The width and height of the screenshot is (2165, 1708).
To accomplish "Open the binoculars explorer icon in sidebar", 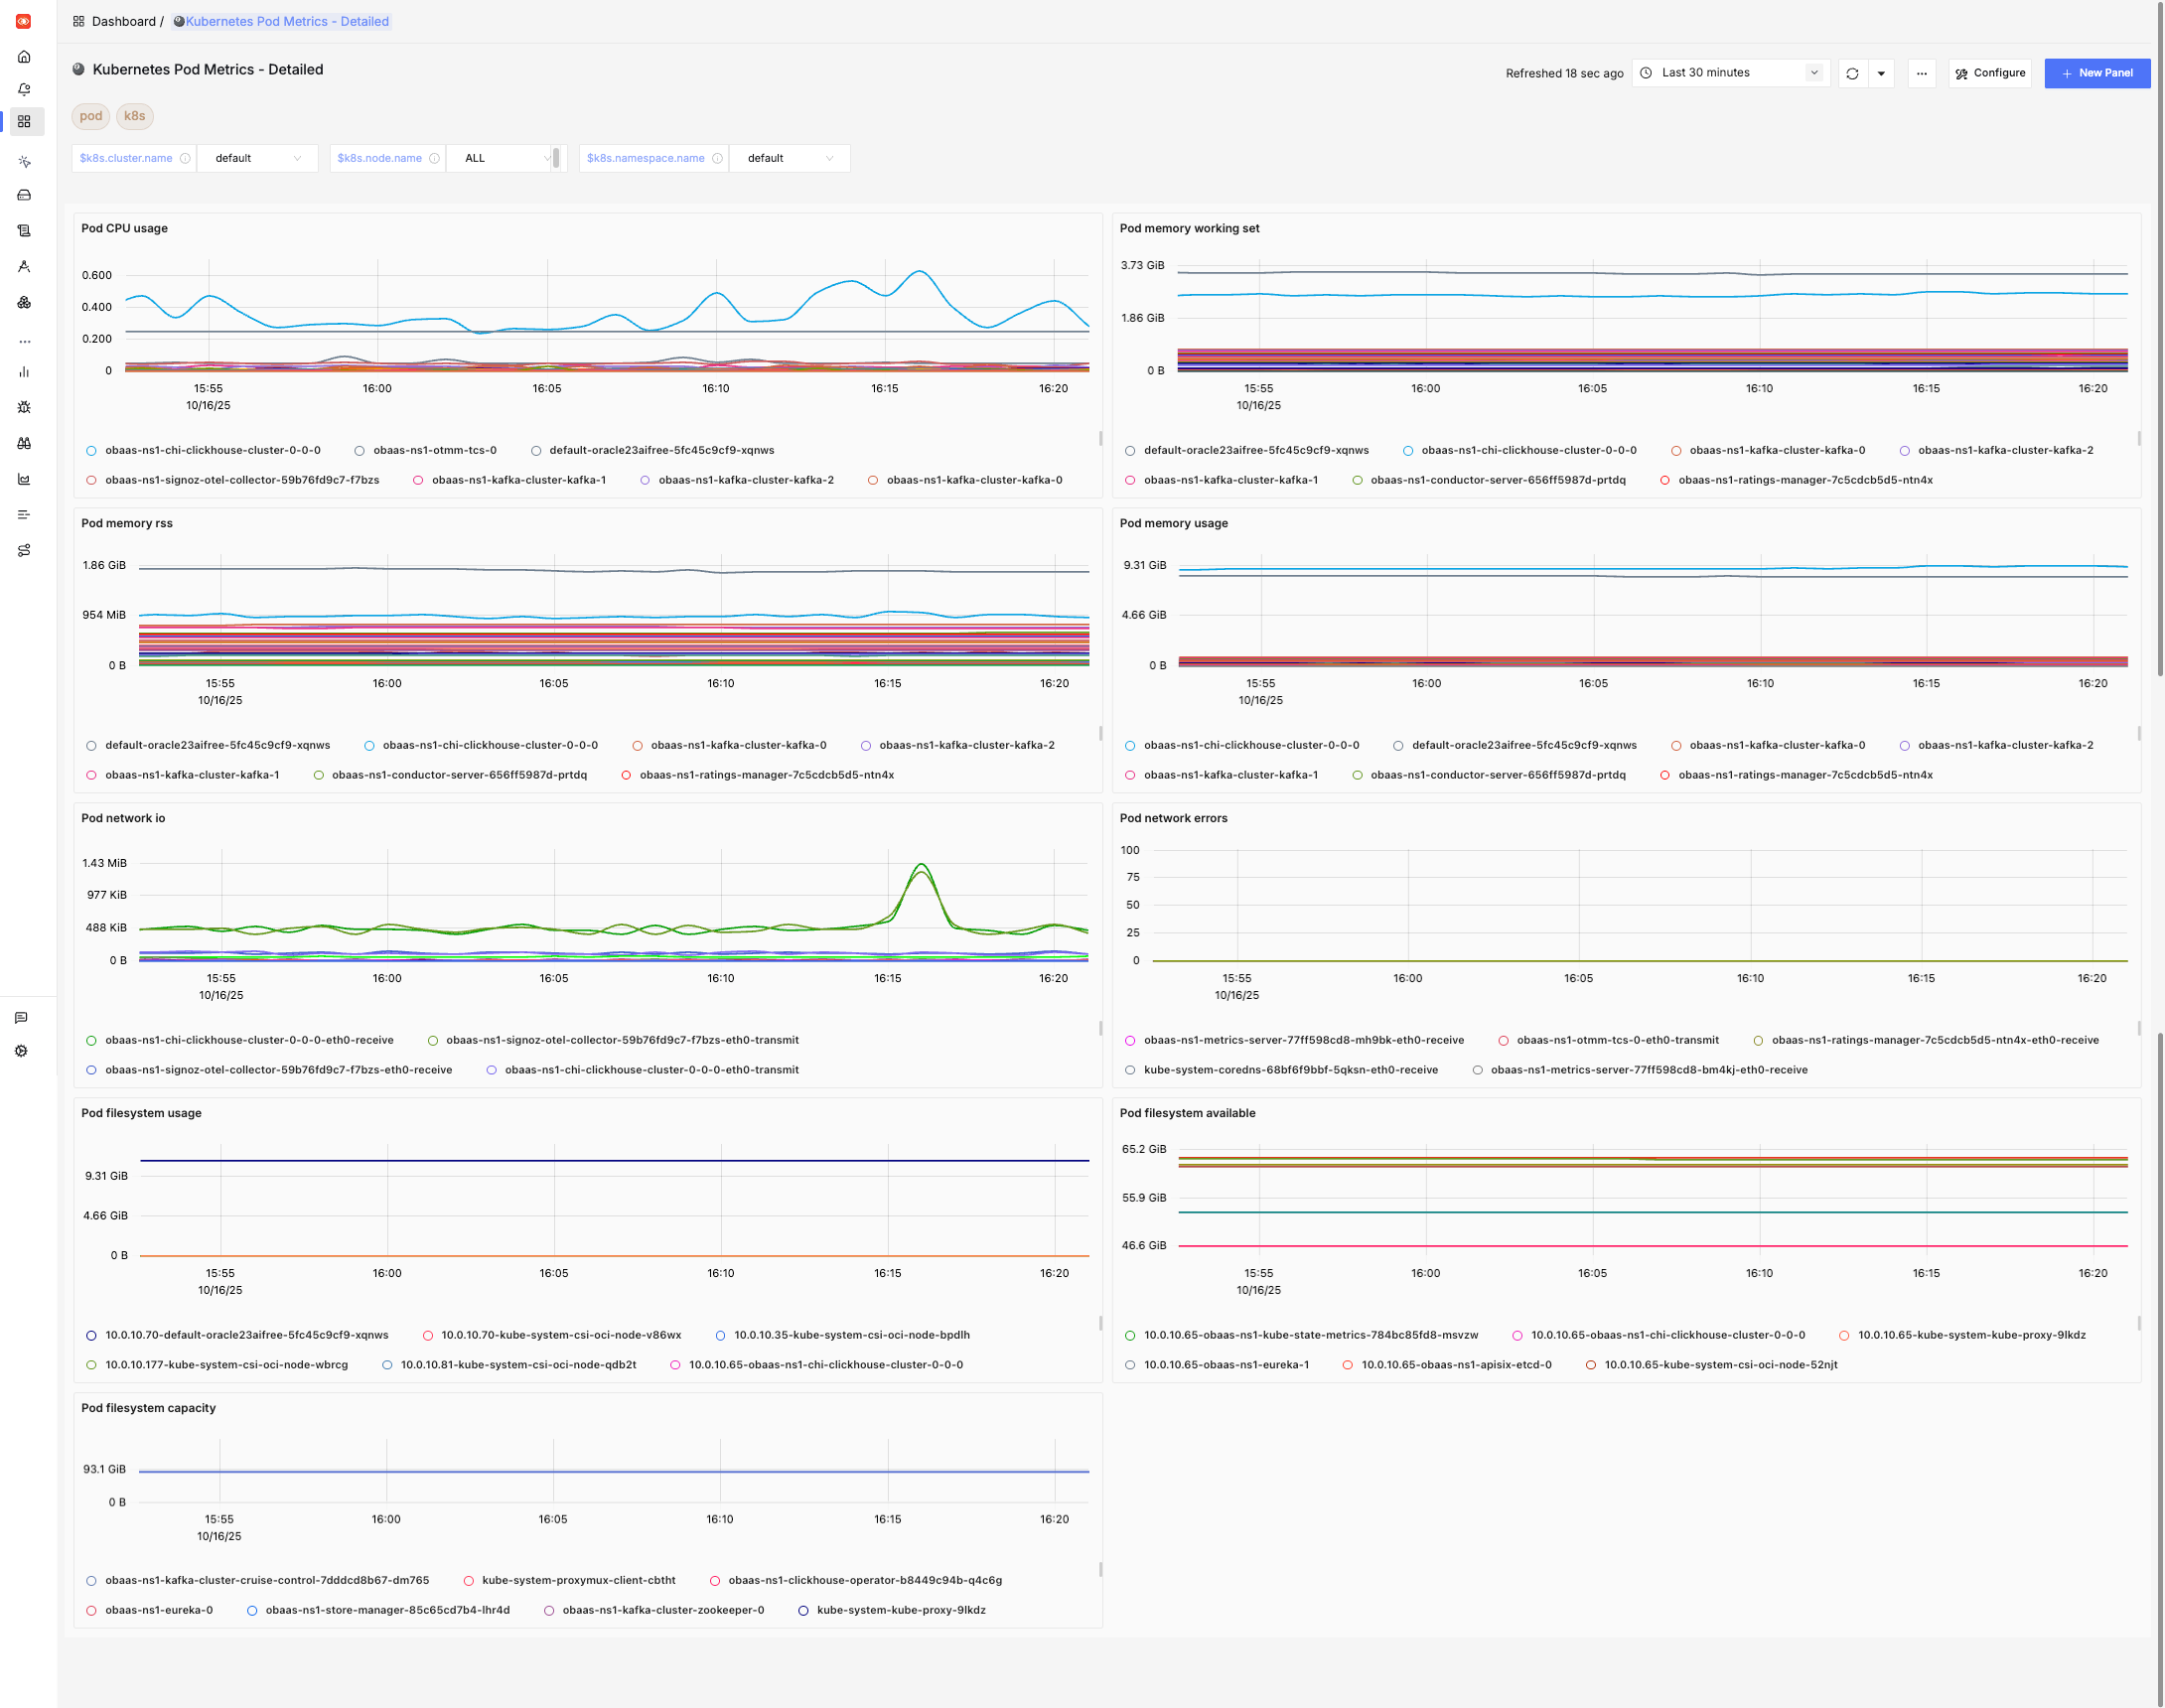I will pos(24,443).
